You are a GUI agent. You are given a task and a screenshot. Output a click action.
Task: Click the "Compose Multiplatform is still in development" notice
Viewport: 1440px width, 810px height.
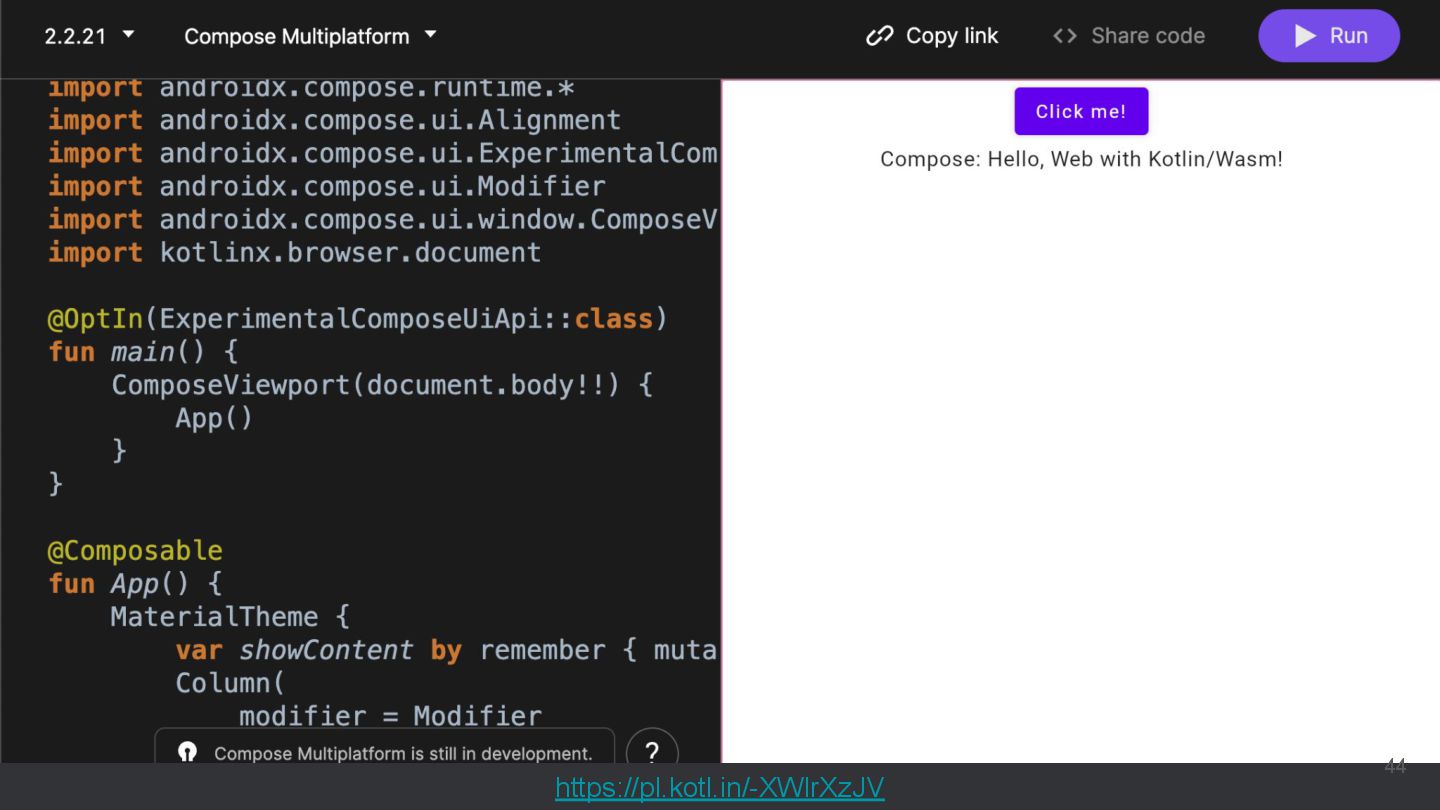tap(402, 753)
